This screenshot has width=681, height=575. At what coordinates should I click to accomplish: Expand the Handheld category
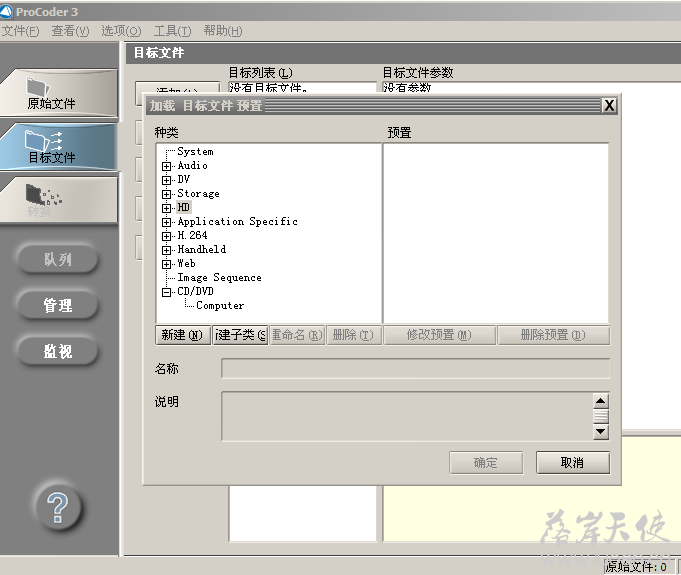coord(166,250)
